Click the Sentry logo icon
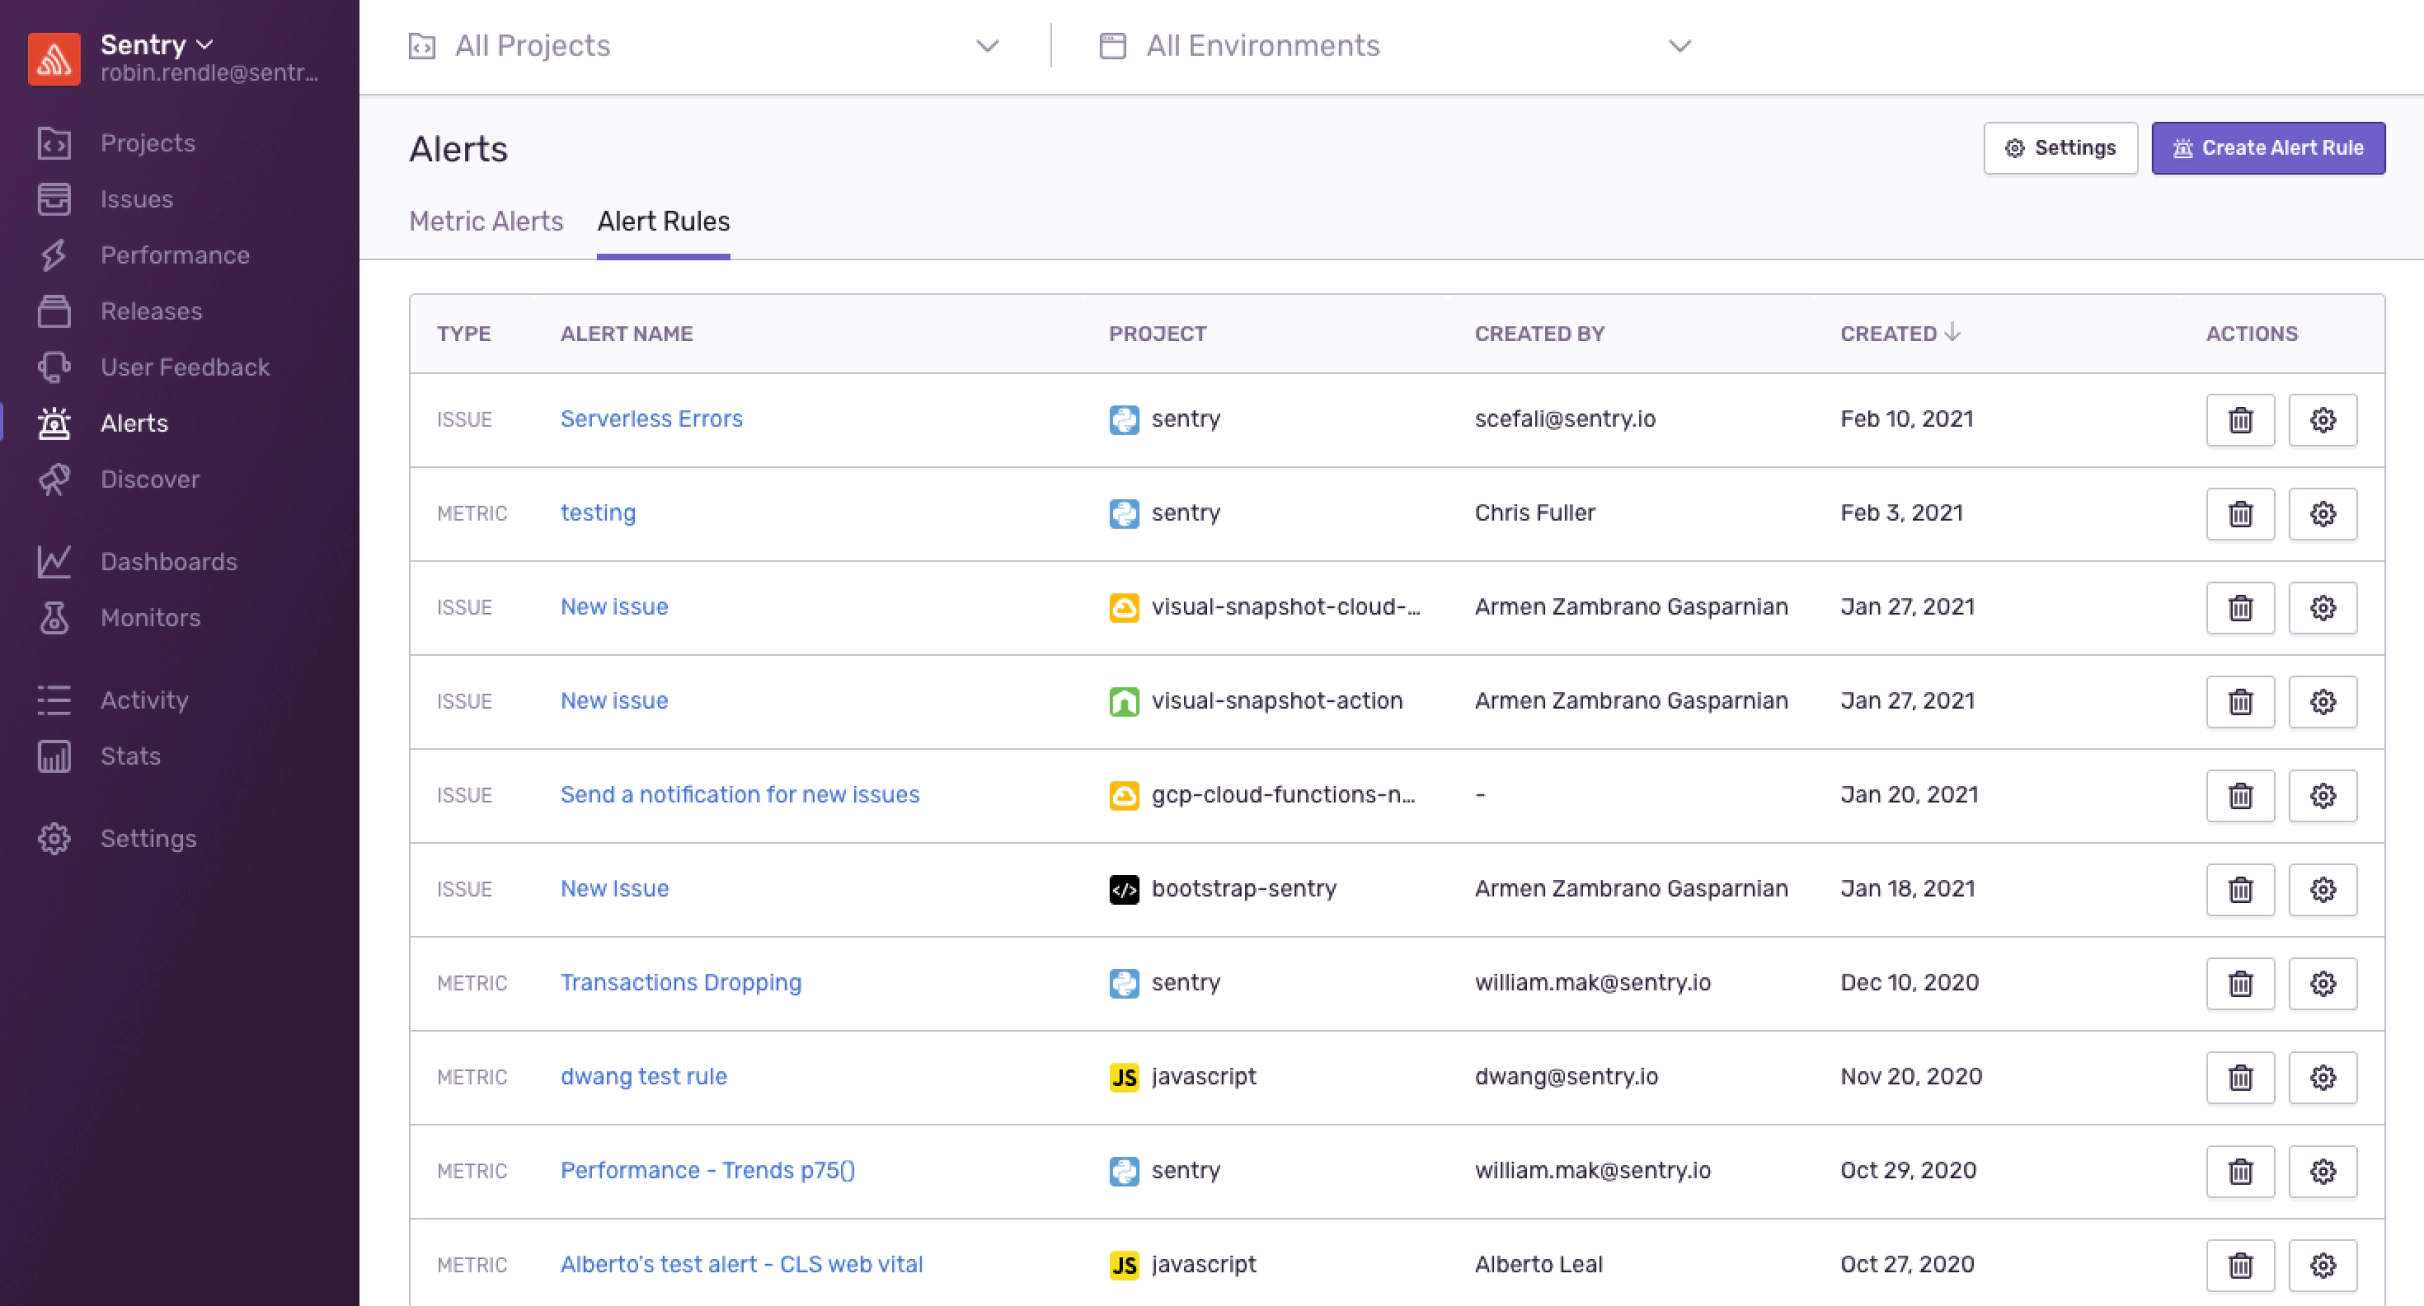The image size is (2424, 1306). (x=54, y=58)
